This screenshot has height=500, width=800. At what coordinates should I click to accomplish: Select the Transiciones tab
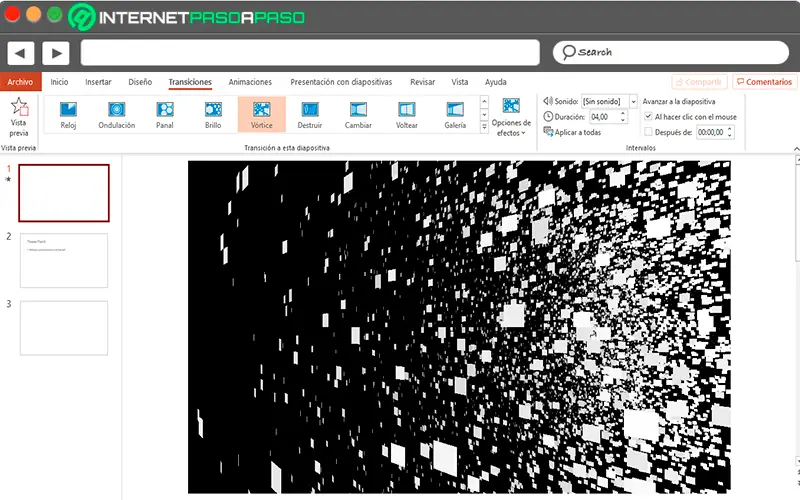[x=190, y=82]
